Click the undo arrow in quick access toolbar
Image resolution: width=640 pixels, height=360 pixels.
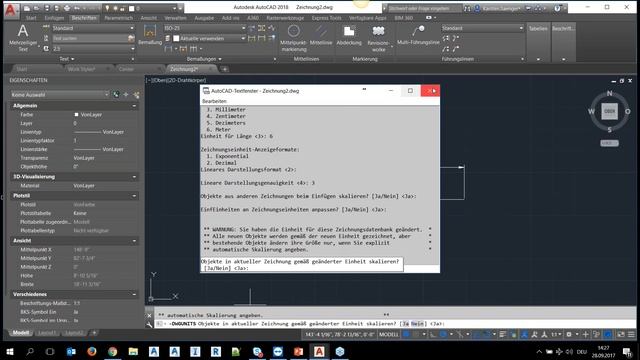coord(77,8)
